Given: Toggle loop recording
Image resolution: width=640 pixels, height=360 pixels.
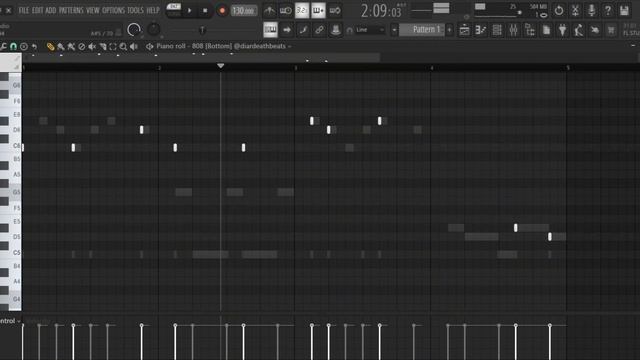Looking at the screenshot, I should [335, 10].
